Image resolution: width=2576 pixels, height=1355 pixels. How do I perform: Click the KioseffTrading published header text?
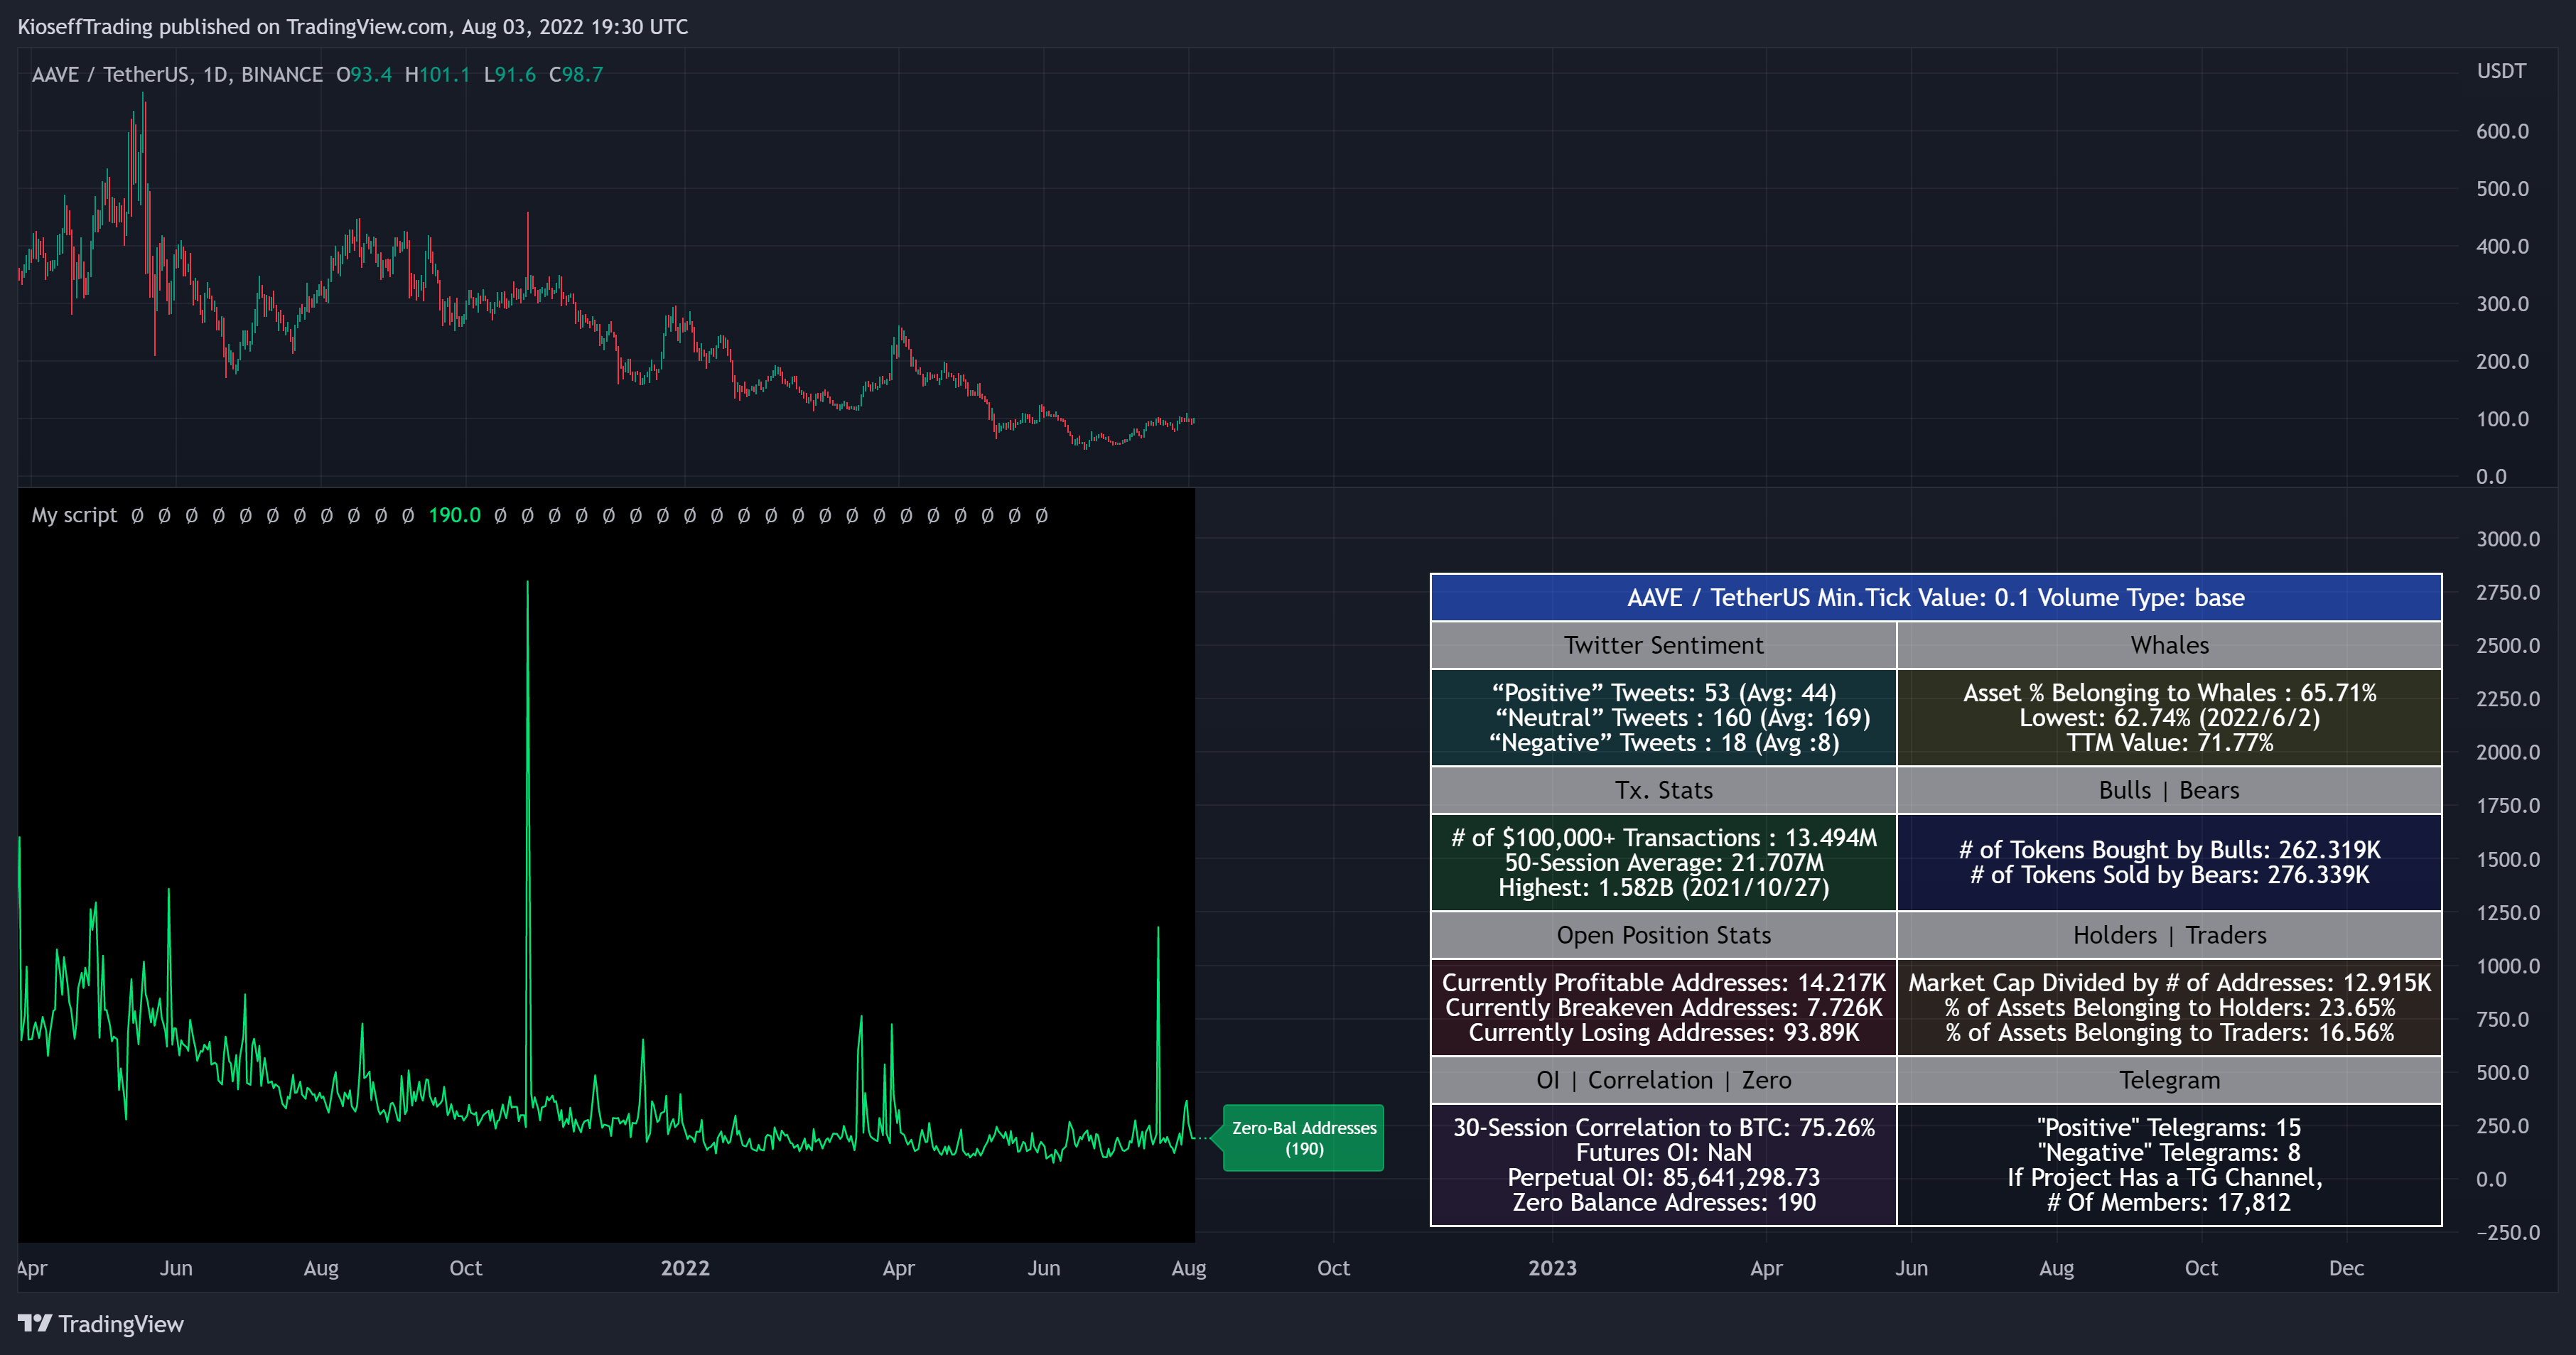pos(353,27)
